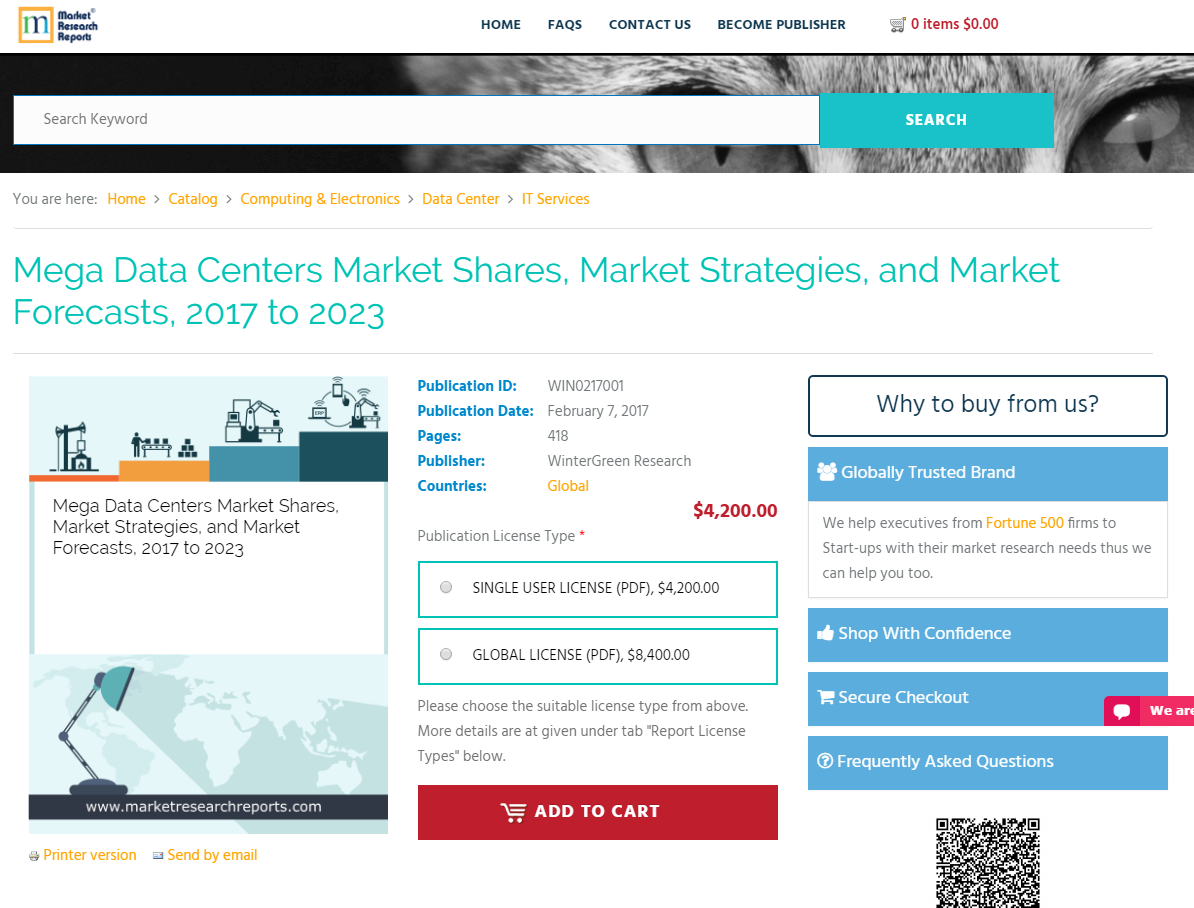Click the email icon next to Send by email

point(157,855)
